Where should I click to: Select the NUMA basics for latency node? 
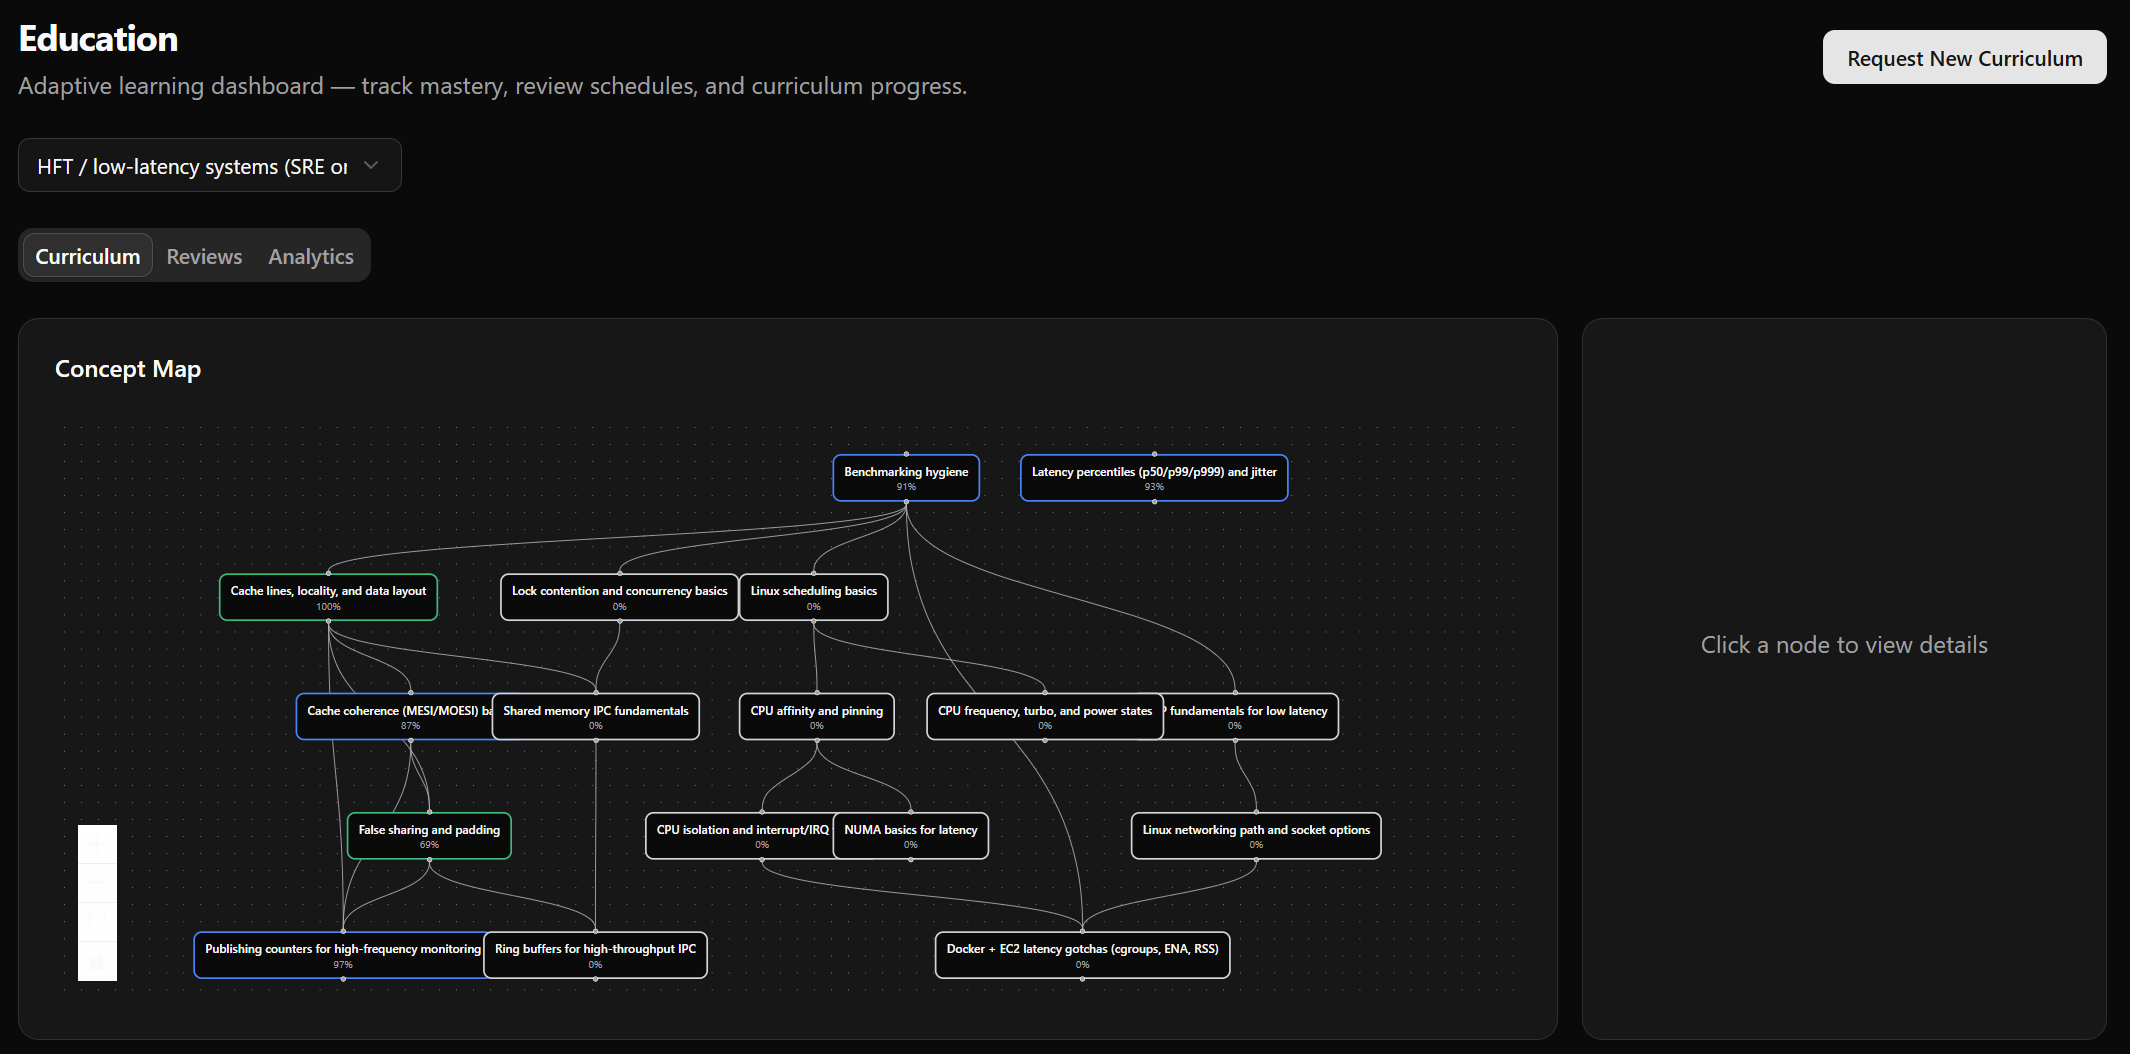point(910,836)
